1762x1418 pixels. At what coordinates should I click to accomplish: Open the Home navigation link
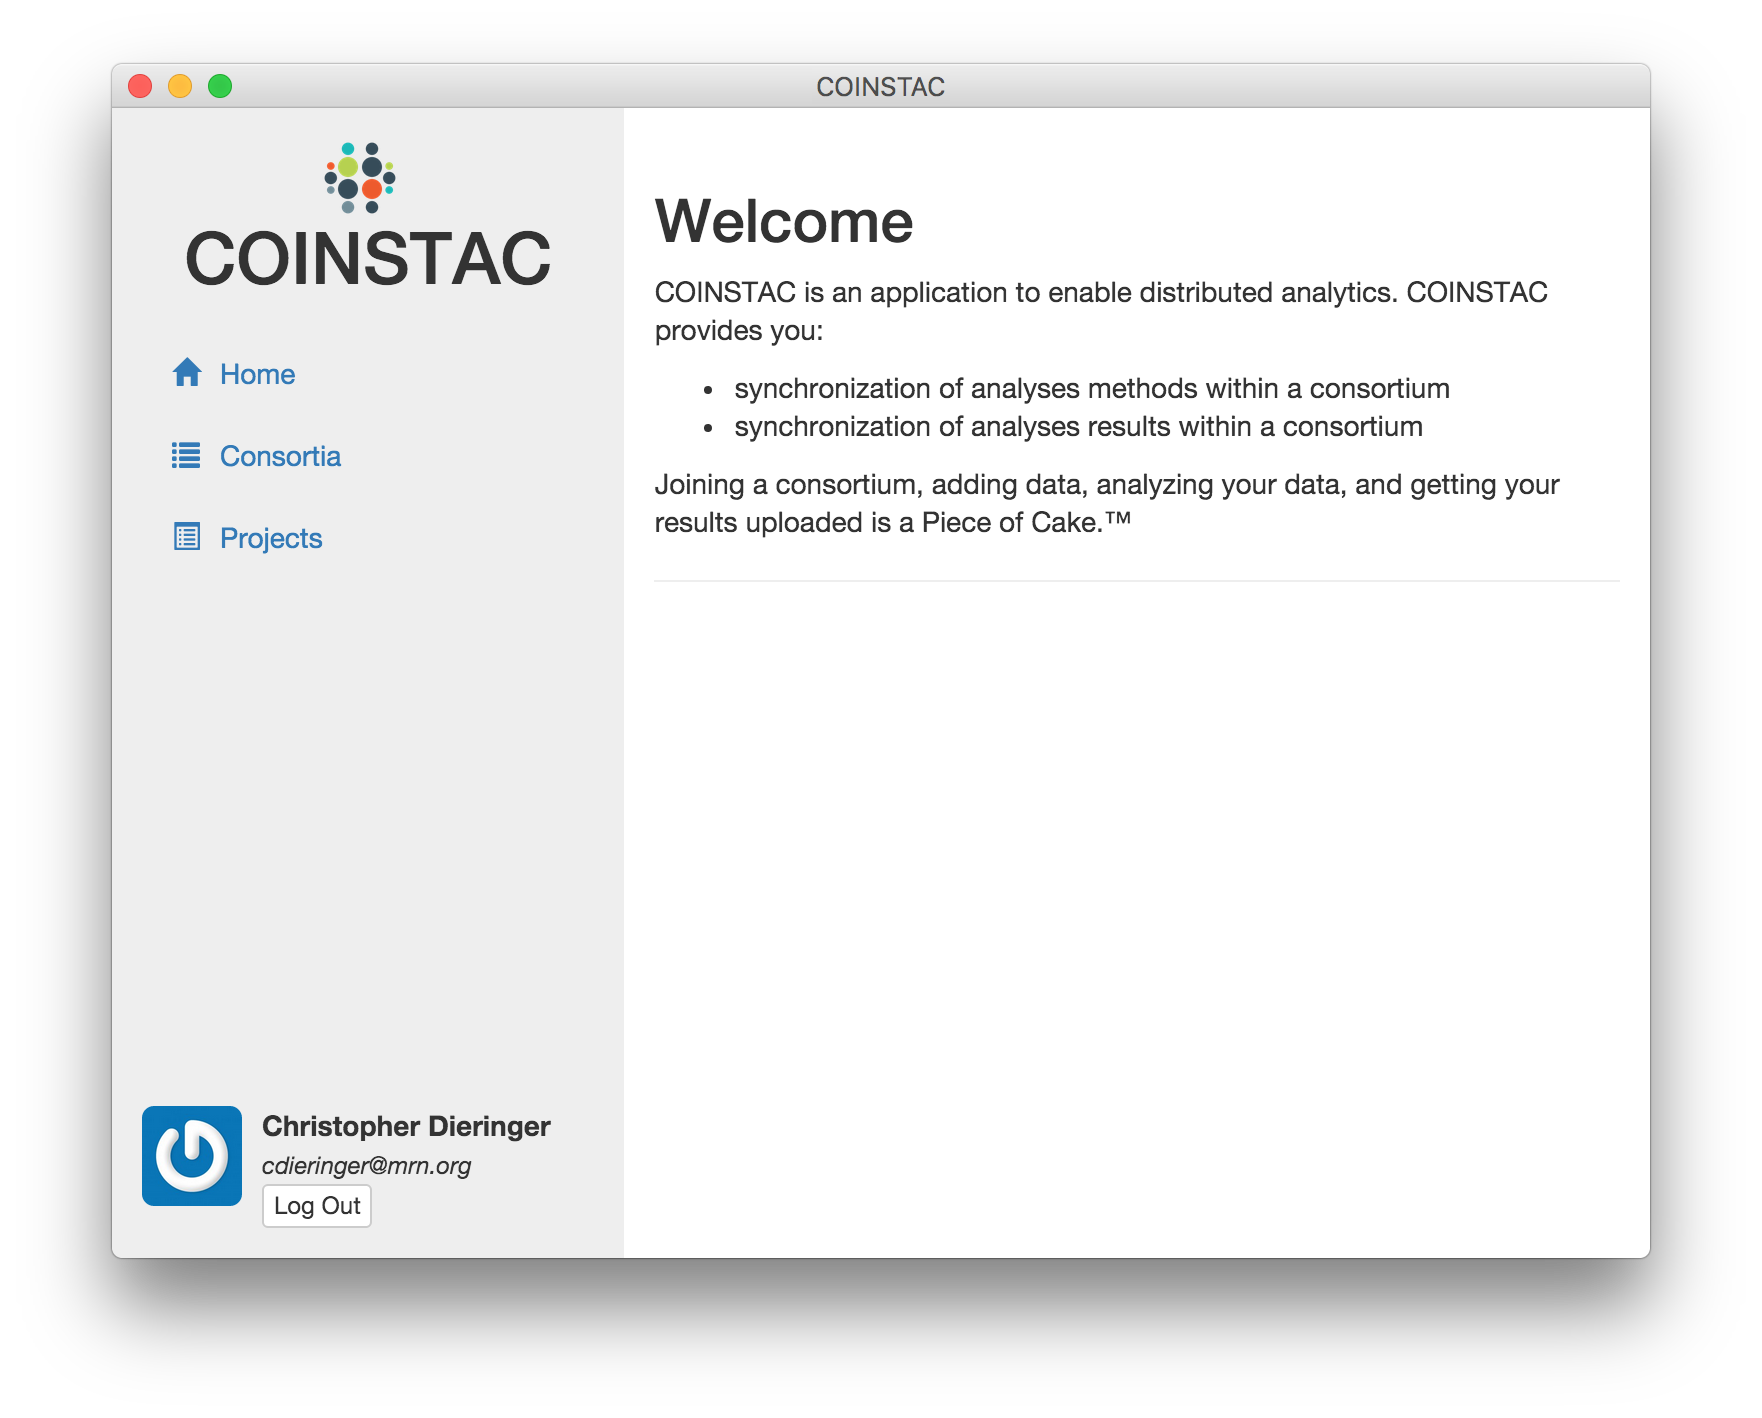[257, 374]
